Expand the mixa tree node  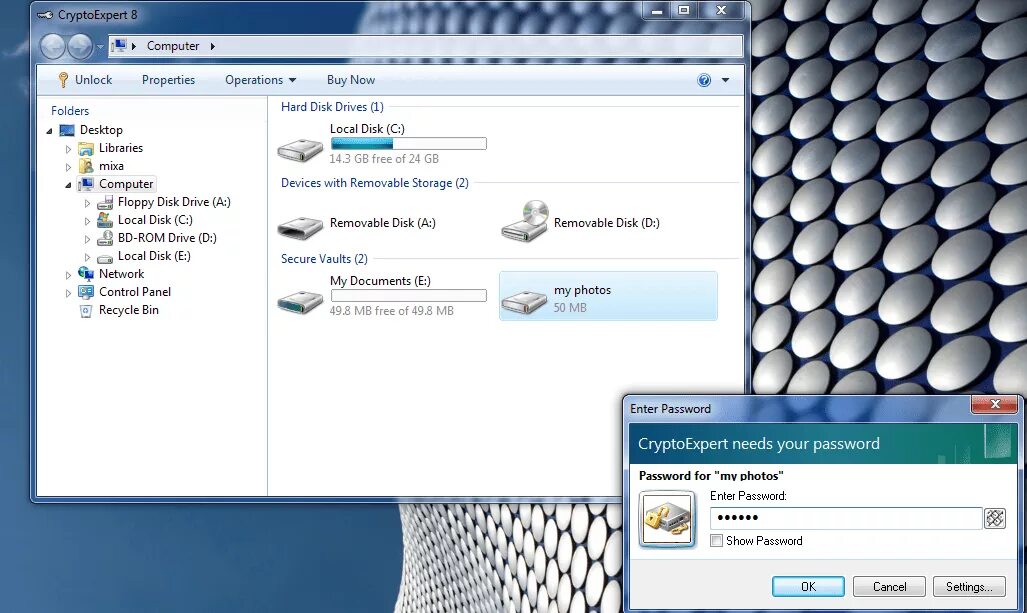coord(68,167)
